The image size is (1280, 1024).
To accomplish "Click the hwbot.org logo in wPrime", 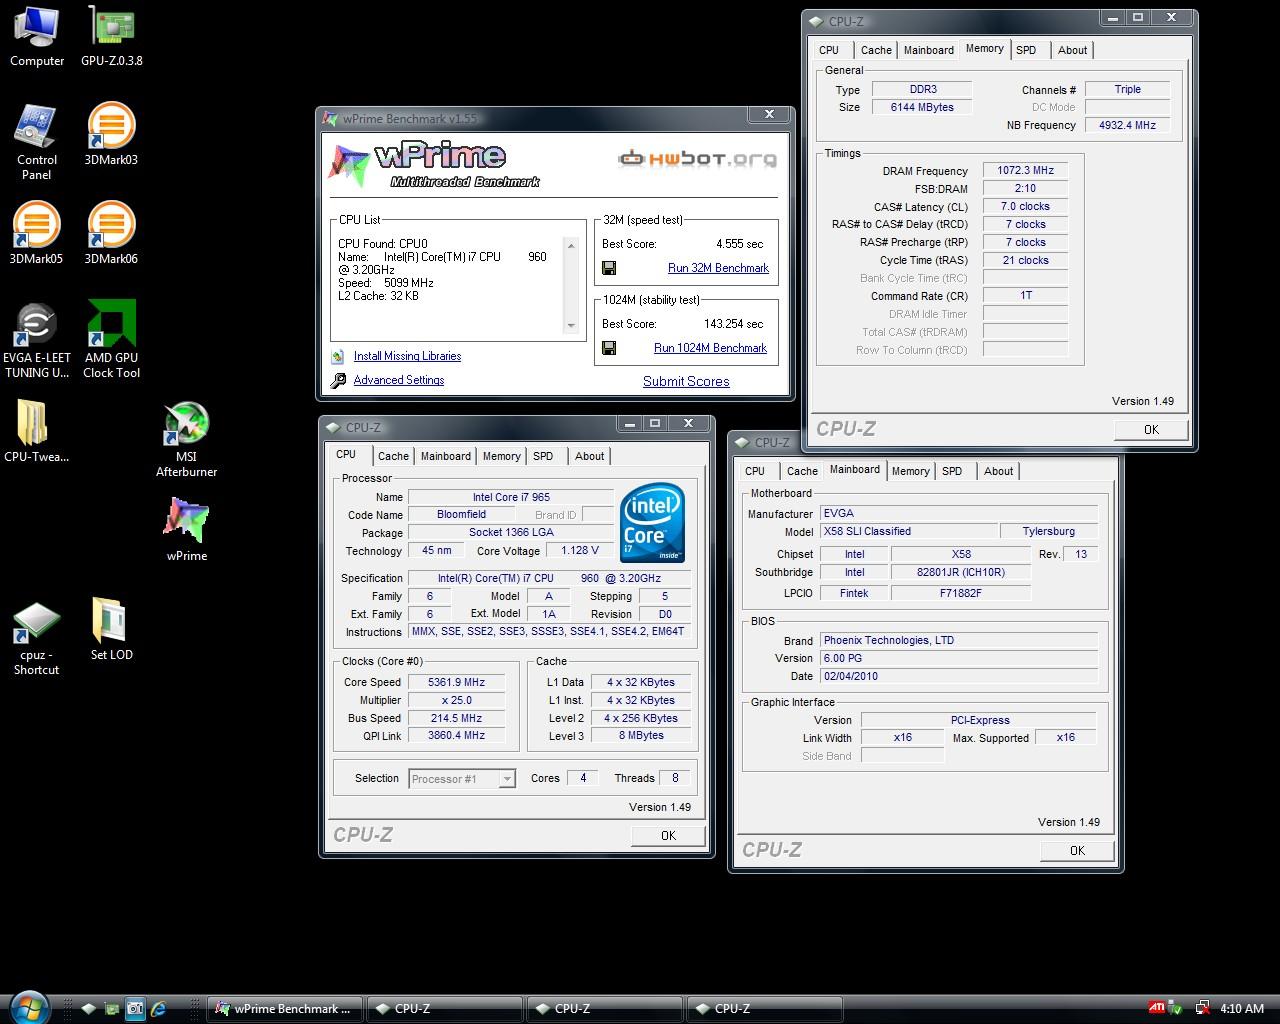I will pos(697,158).
